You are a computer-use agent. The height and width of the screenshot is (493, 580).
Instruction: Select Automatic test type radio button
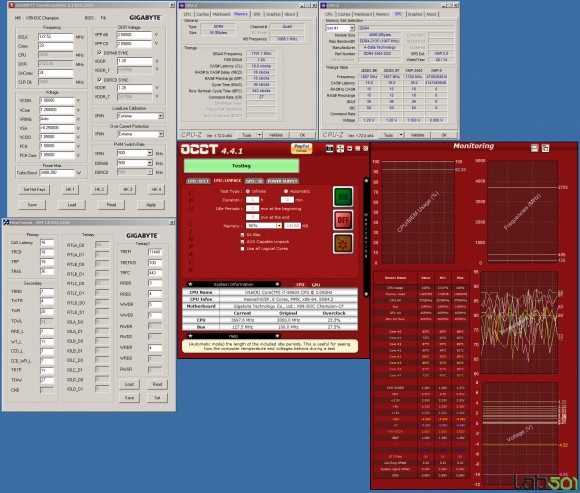tap(286, 191)
